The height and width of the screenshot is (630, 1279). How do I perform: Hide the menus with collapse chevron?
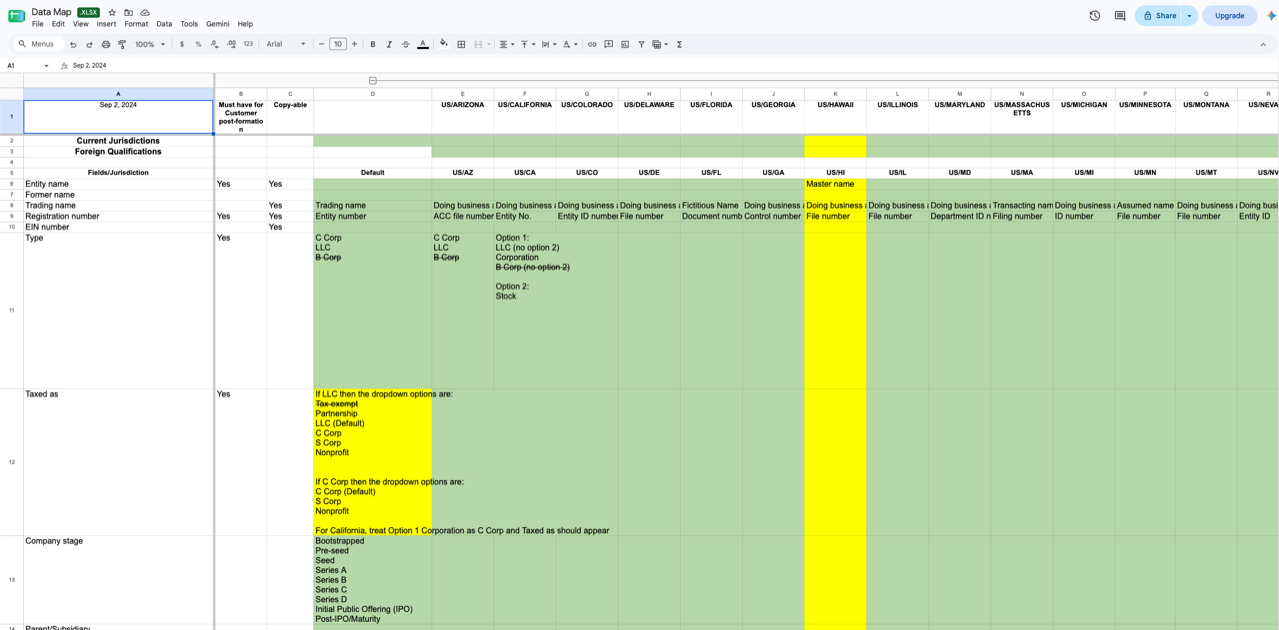pyautogui.click(x=1263, y=44)
